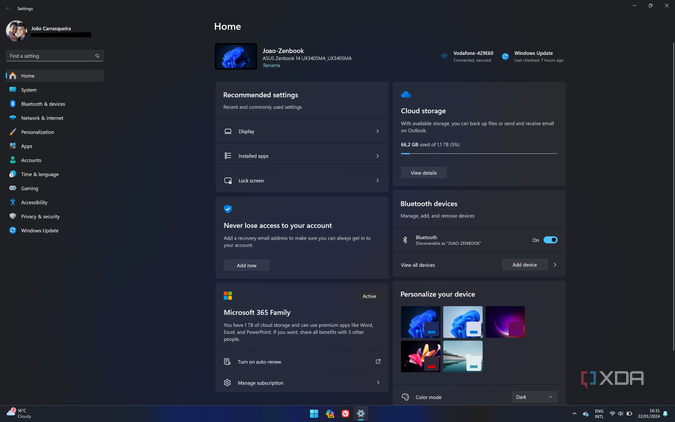Click the Add device button
The width and height of the screenshot is (675, 422).
tap(525, 265)
